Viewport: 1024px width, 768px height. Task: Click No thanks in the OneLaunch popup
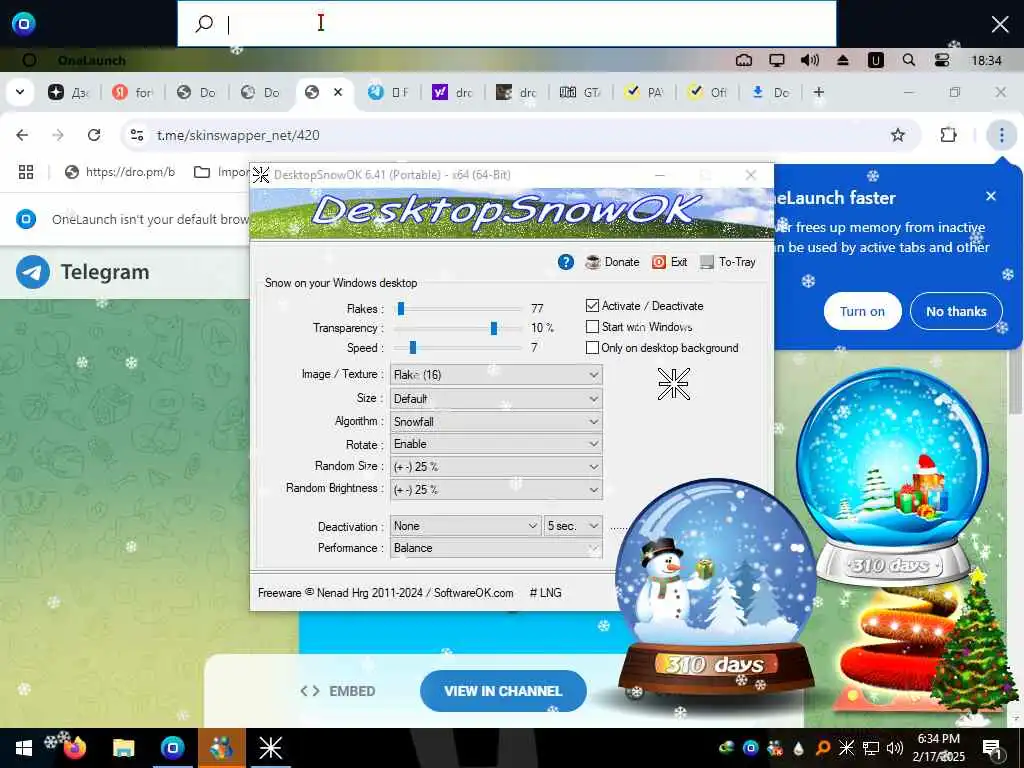pos(956,312)
